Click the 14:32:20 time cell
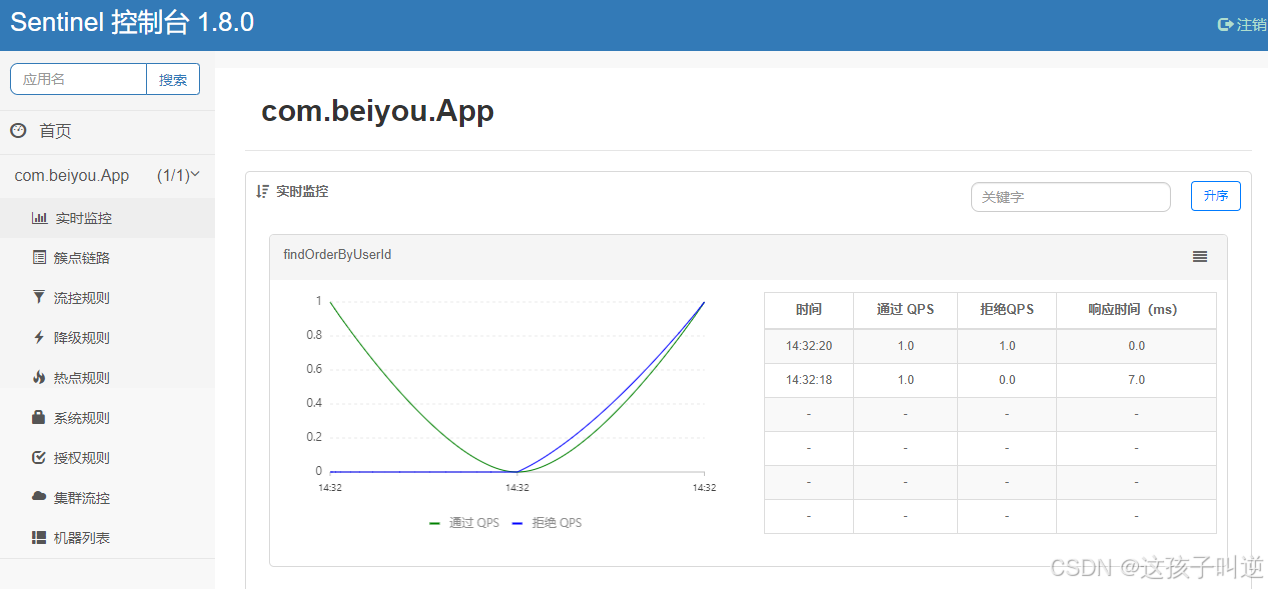 click(x=809, y=346)
